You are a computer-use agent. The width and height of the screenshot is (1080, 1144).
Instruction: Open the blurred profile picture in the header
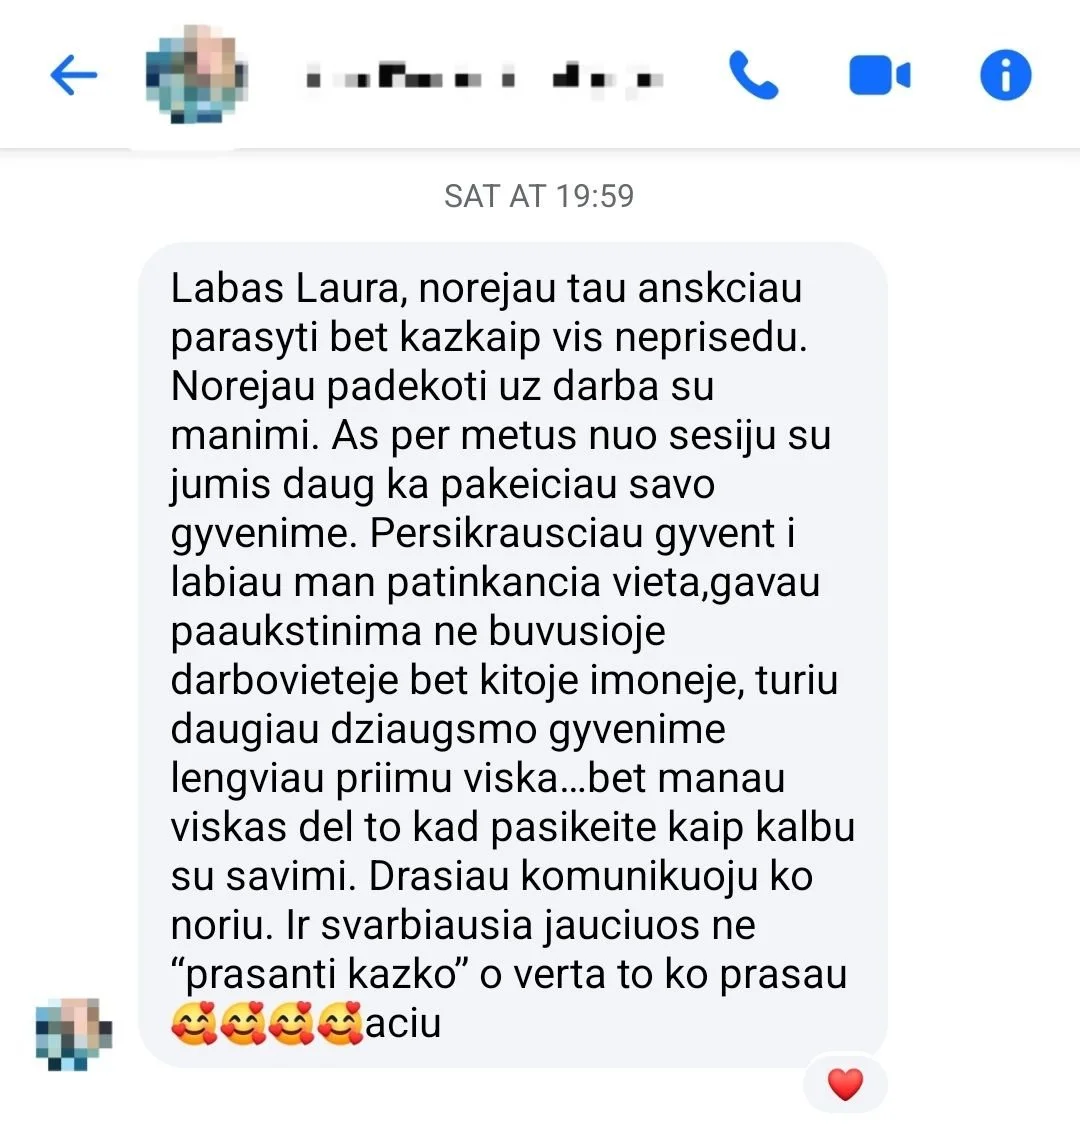coord(196,74)
